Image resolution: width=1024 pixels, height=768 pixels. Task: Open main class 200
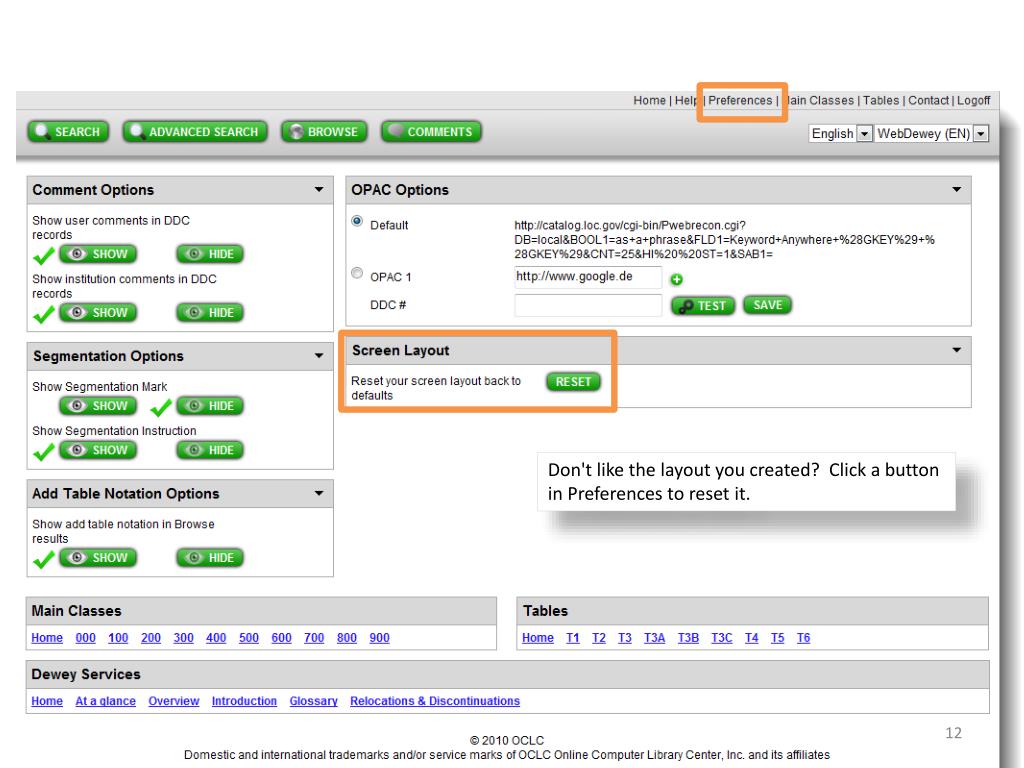[151, 637]
